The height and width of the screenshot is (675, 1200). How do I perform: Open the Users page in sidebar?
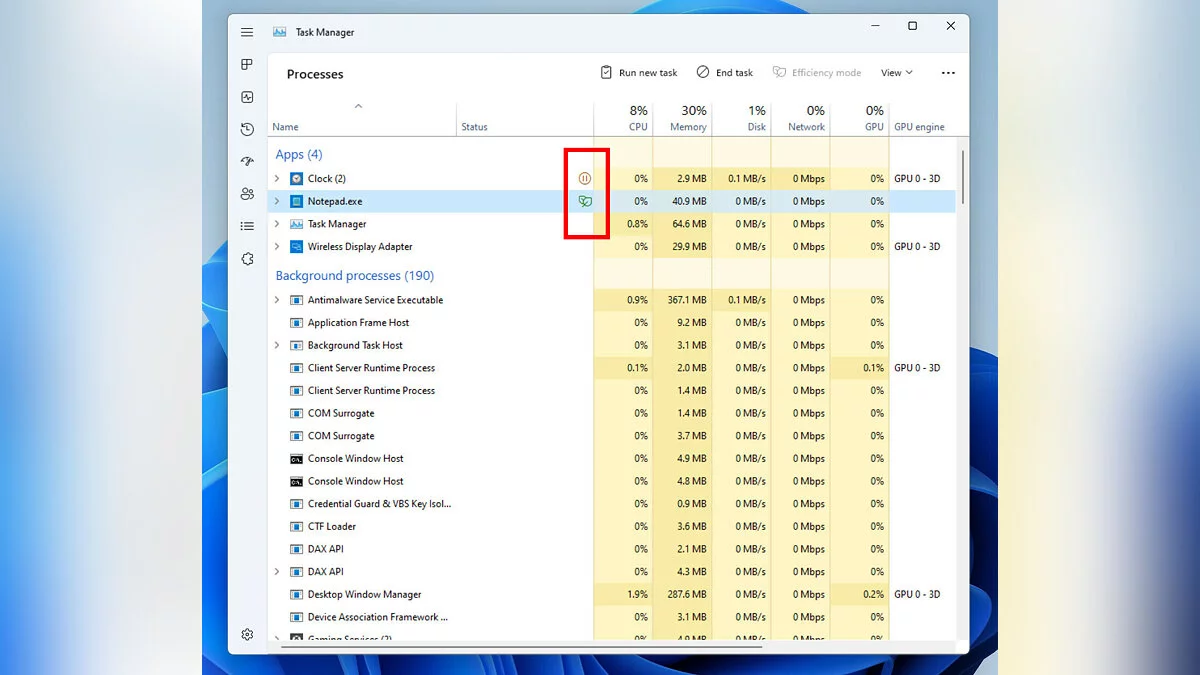pos(247,194)
